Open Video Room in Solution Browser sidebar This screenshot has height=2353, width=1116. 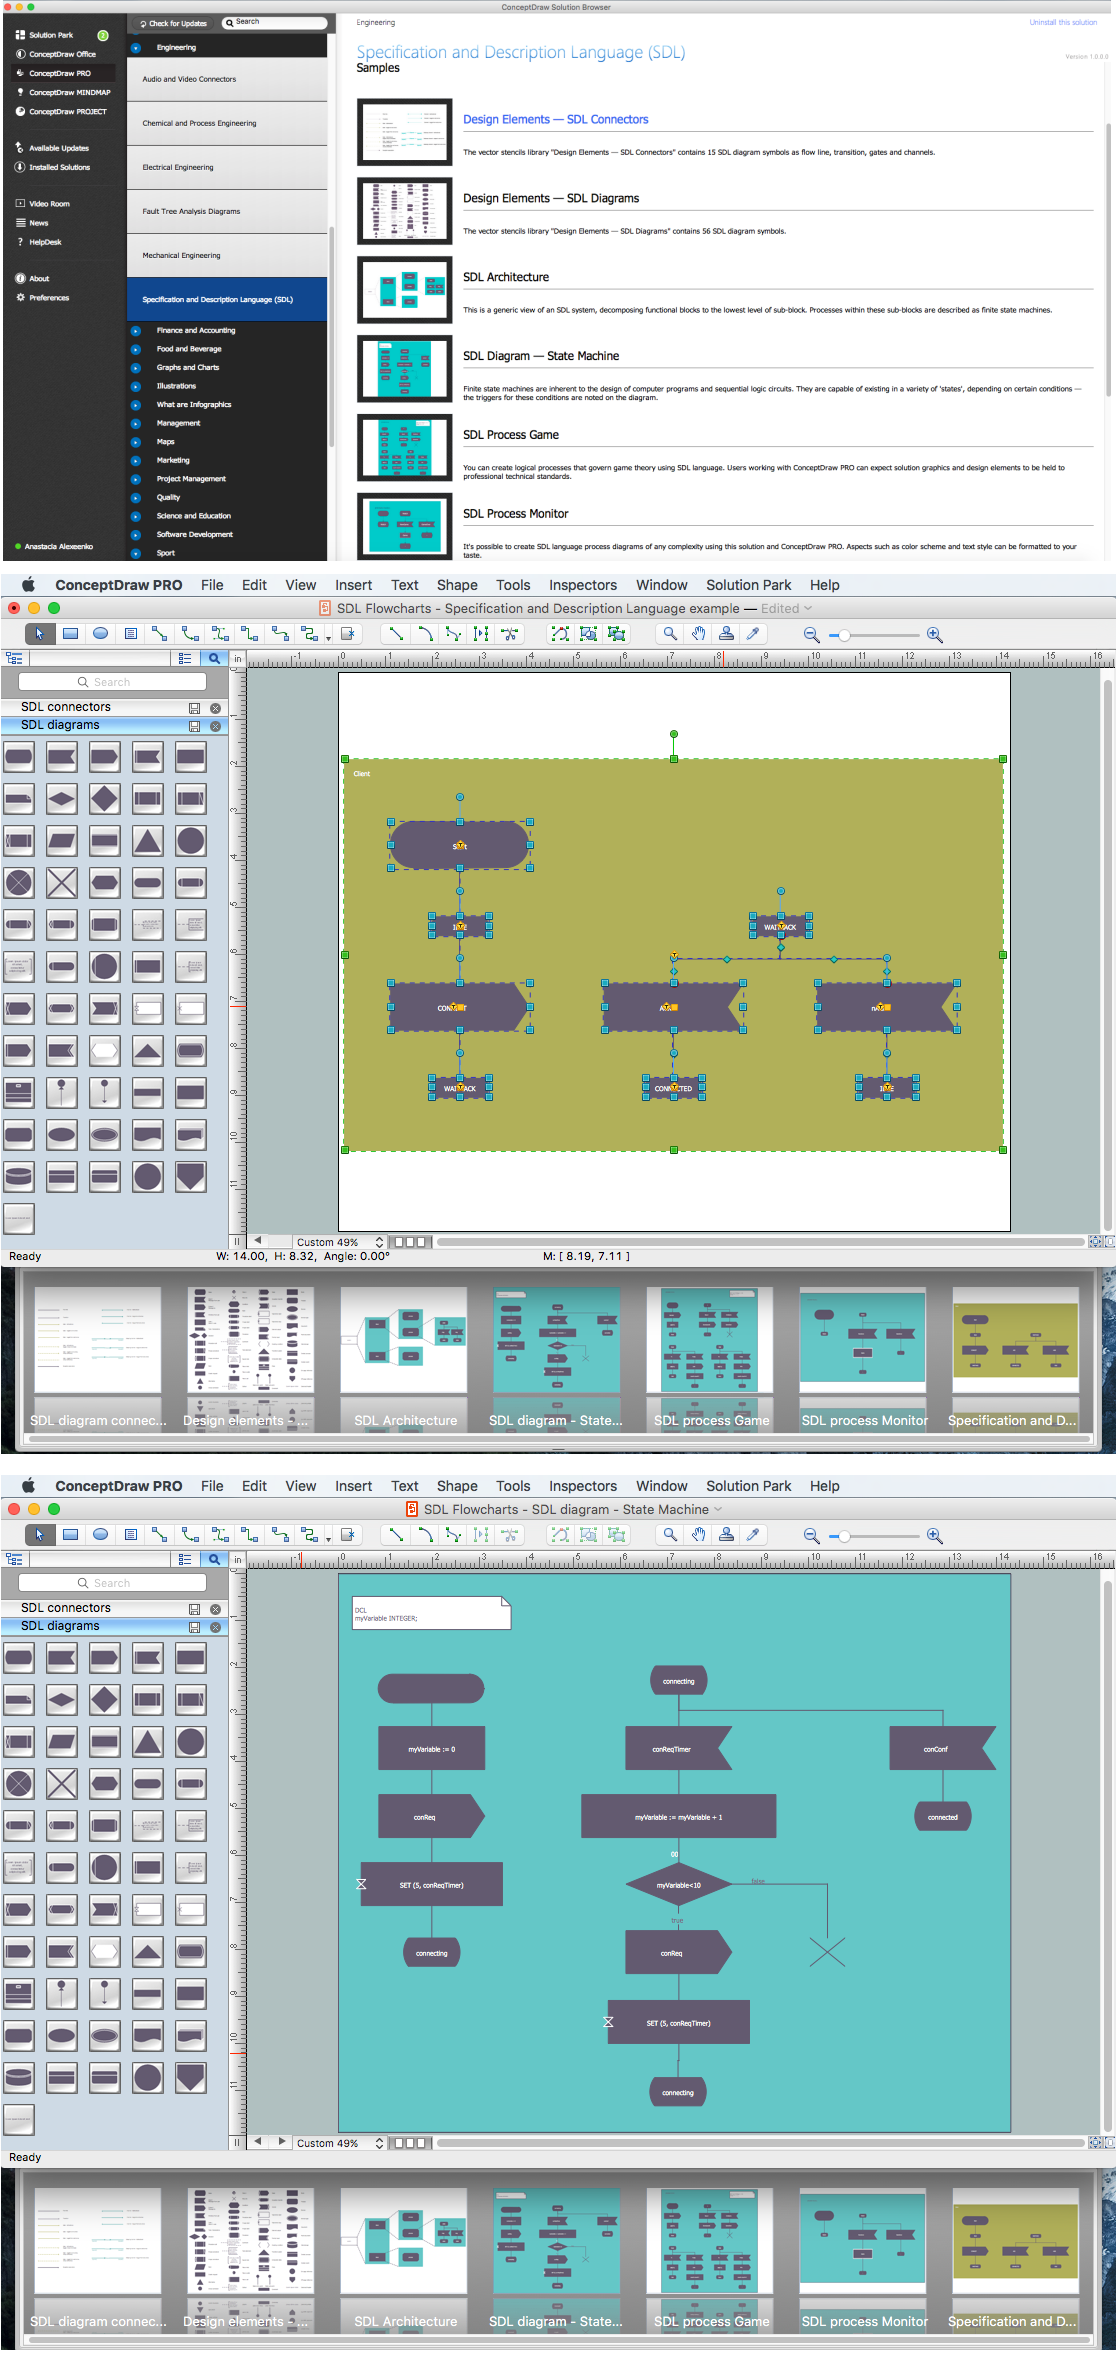pyautogui.click(x=49, y=204)
